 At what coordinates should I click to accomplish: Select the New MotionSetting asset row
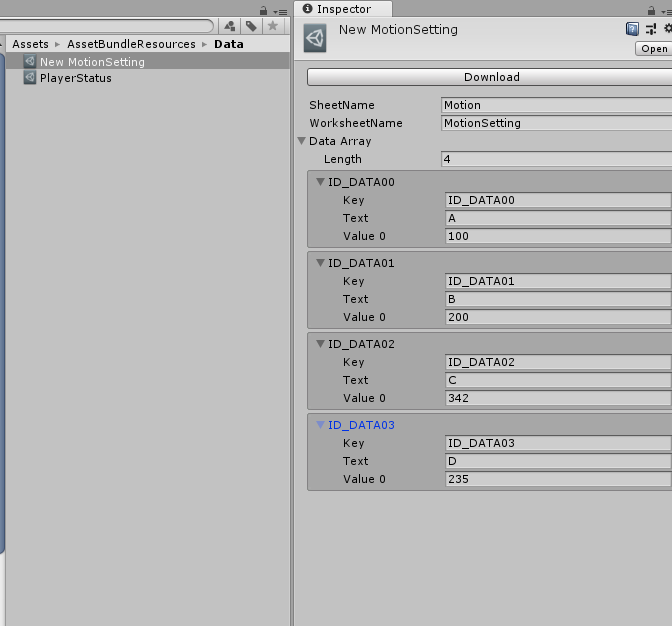point(148,61)
